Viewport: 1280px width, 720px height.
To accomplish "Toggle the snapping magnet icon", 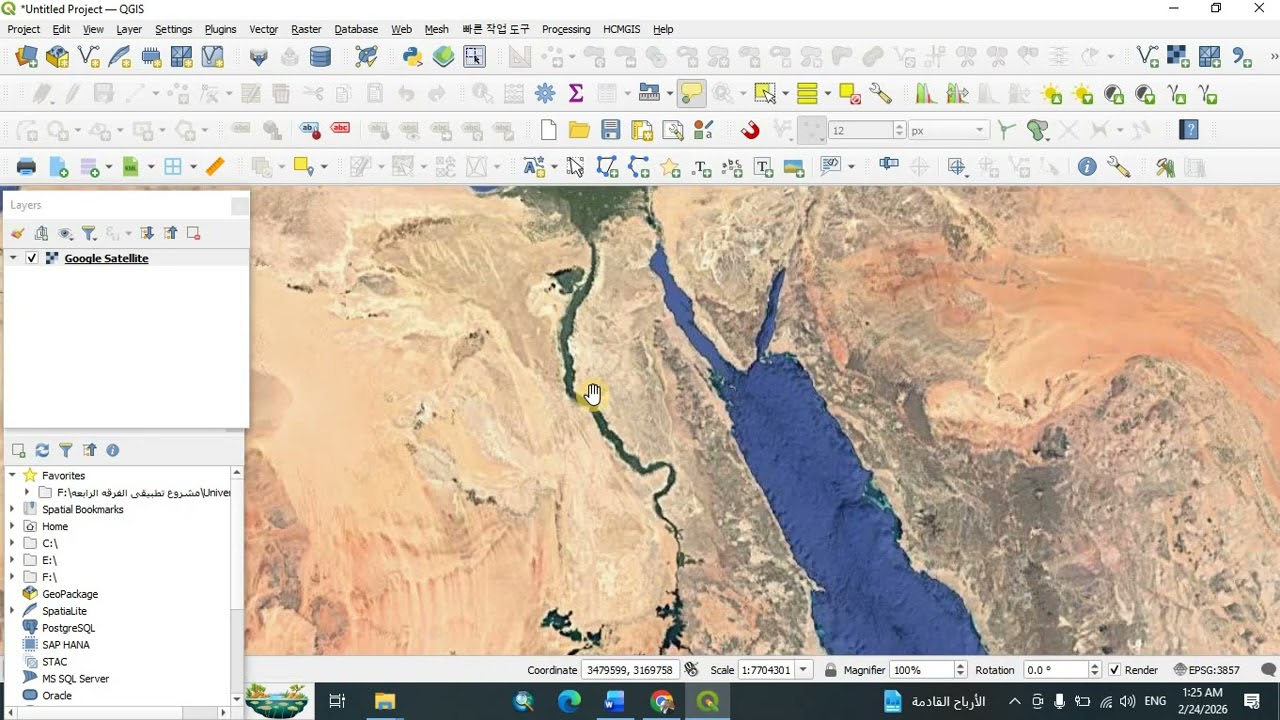I will click(x=750, y=130).
